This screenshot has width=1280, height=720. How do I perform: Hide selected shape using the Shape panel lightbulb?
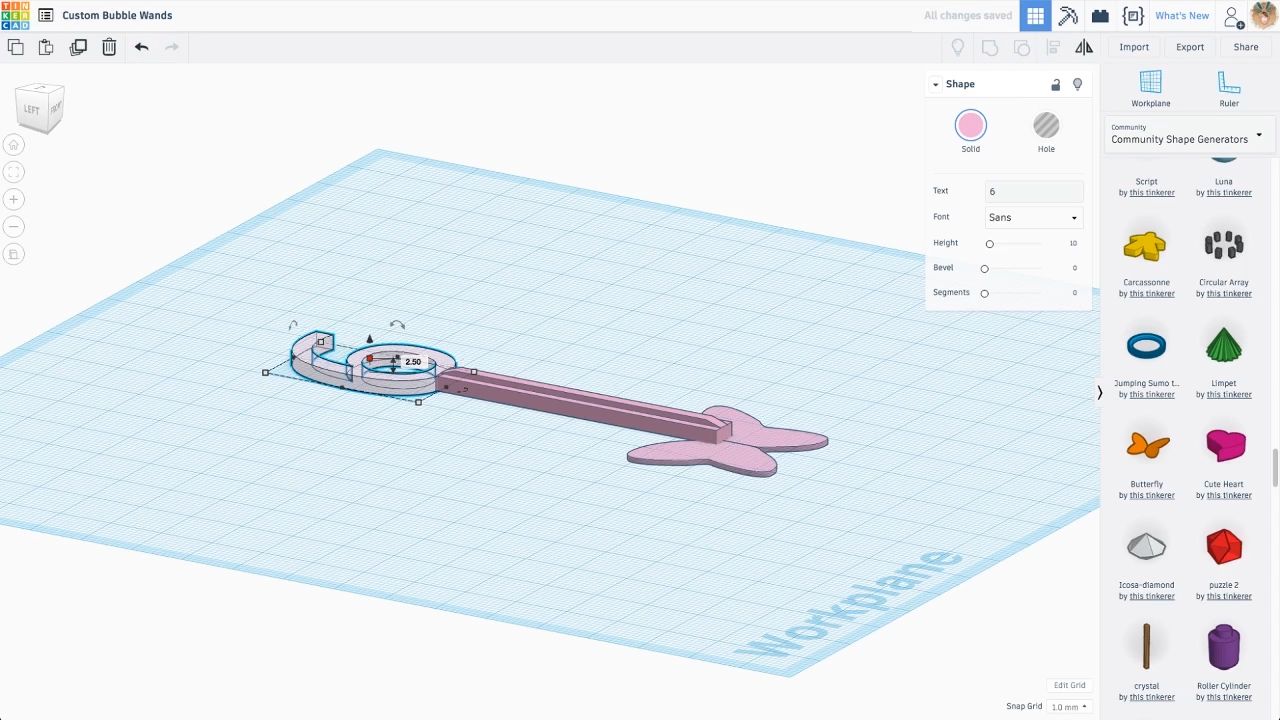click(x=1077, y=84)
